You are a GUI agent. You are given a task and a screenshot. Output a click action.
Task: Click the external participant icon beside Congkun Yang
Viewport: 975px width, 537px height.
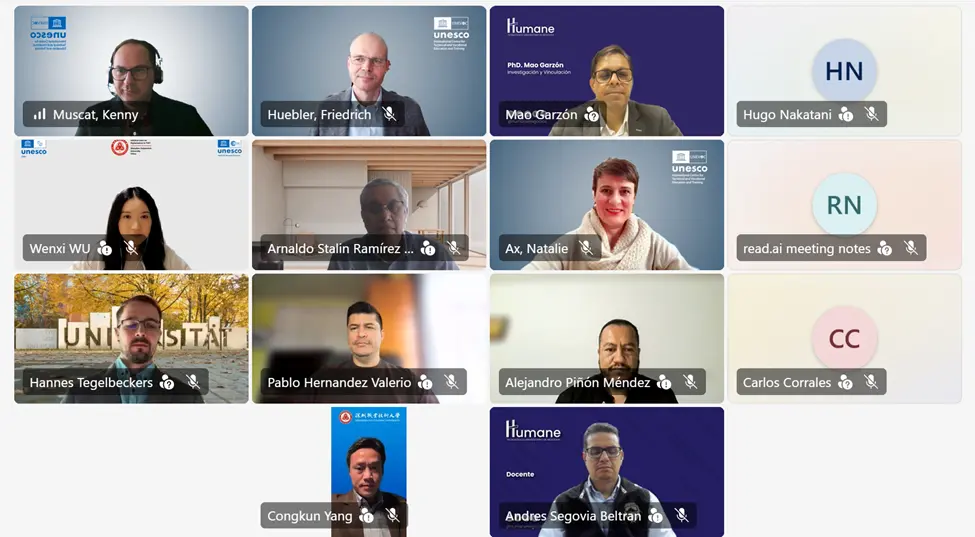(367, 516)
